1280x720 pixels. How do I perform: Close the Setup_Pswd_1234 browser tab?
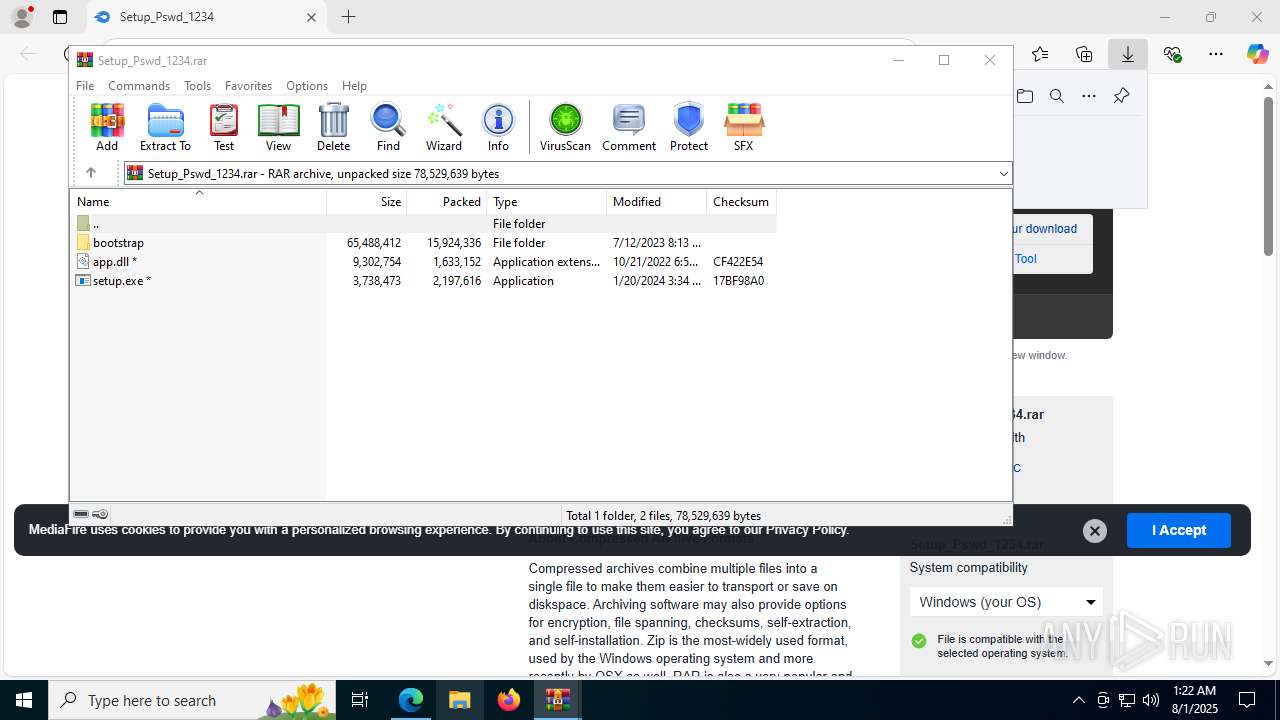pos(311,17)
